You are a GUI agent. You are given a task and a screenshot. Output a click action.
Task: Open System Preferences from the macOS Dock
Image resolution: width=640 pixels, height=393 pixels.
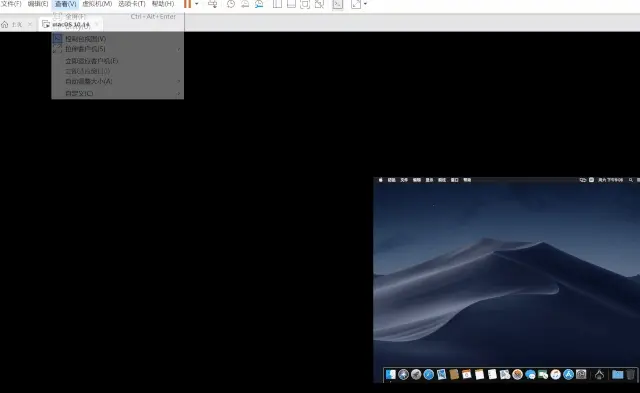click(581, 374)
